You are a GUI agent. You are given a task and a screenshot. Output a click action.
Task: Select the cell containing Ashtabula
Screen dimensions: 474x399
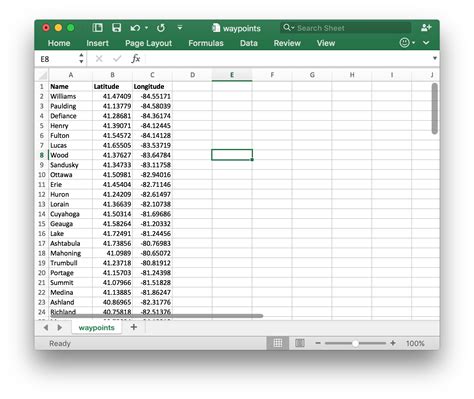tap(71, 243)
